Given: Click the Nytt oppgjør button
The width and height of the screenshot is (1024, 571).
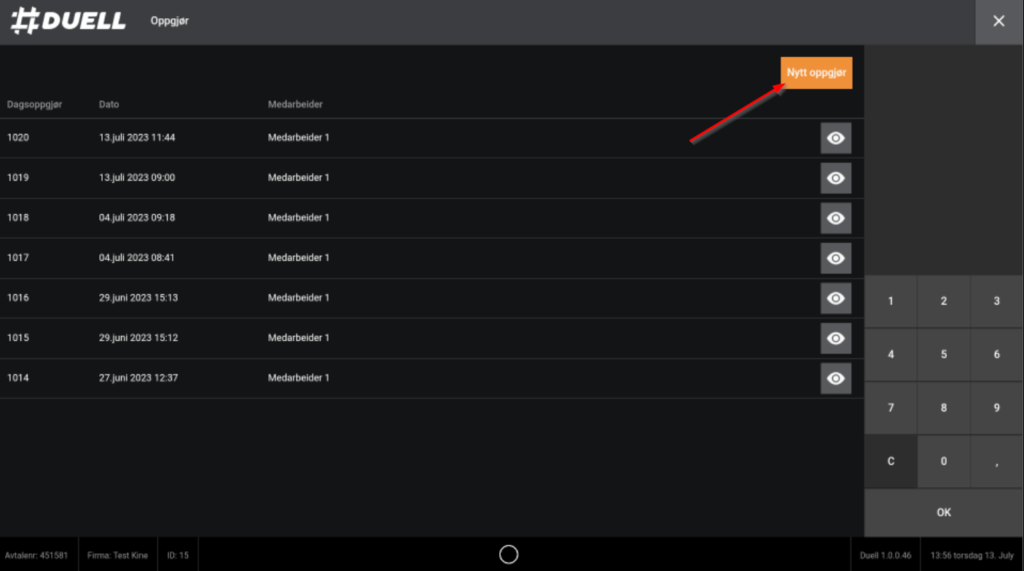Looking at the screenshot, I should [816, 73].
